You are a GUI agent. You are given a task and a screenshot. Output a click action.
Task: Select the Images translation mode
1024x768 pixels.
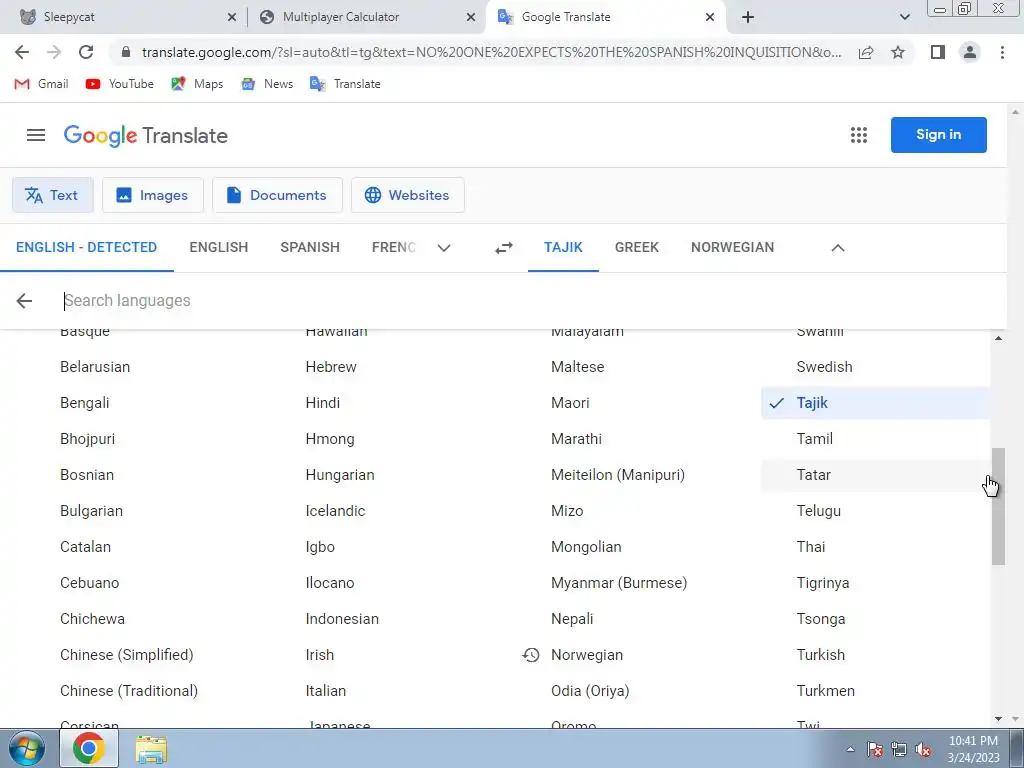click(153, 195)
